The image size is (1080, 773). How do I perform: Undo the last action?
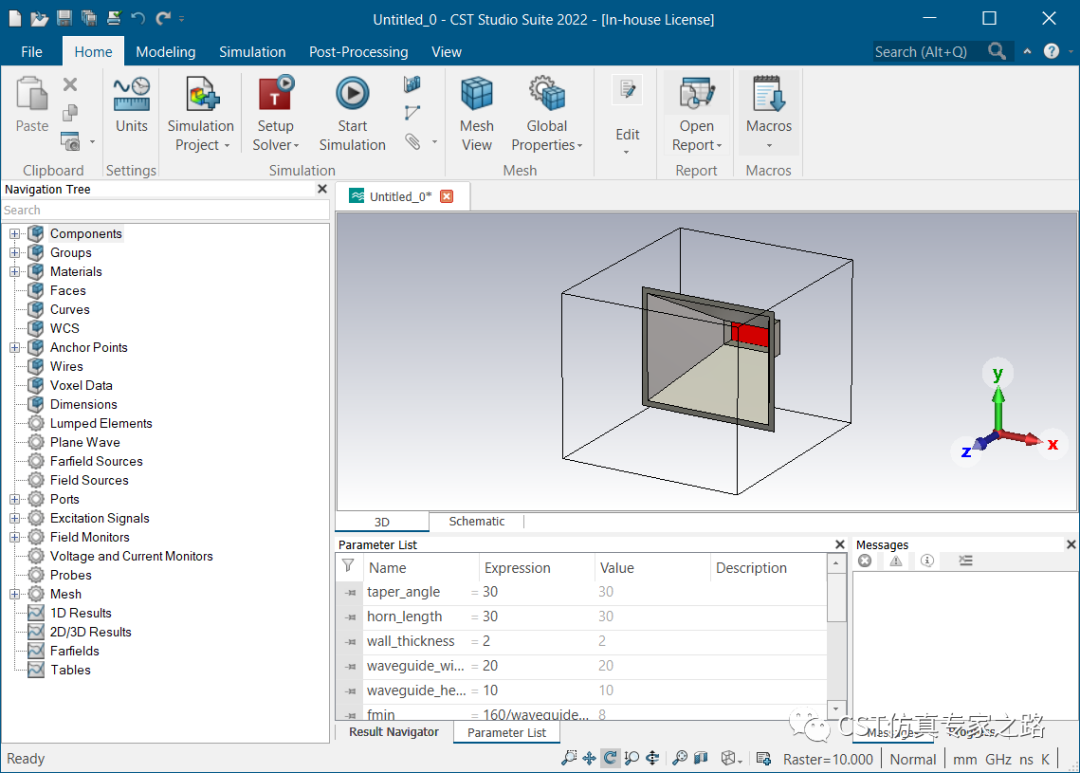pyautogui.click(x=138, y=19)
